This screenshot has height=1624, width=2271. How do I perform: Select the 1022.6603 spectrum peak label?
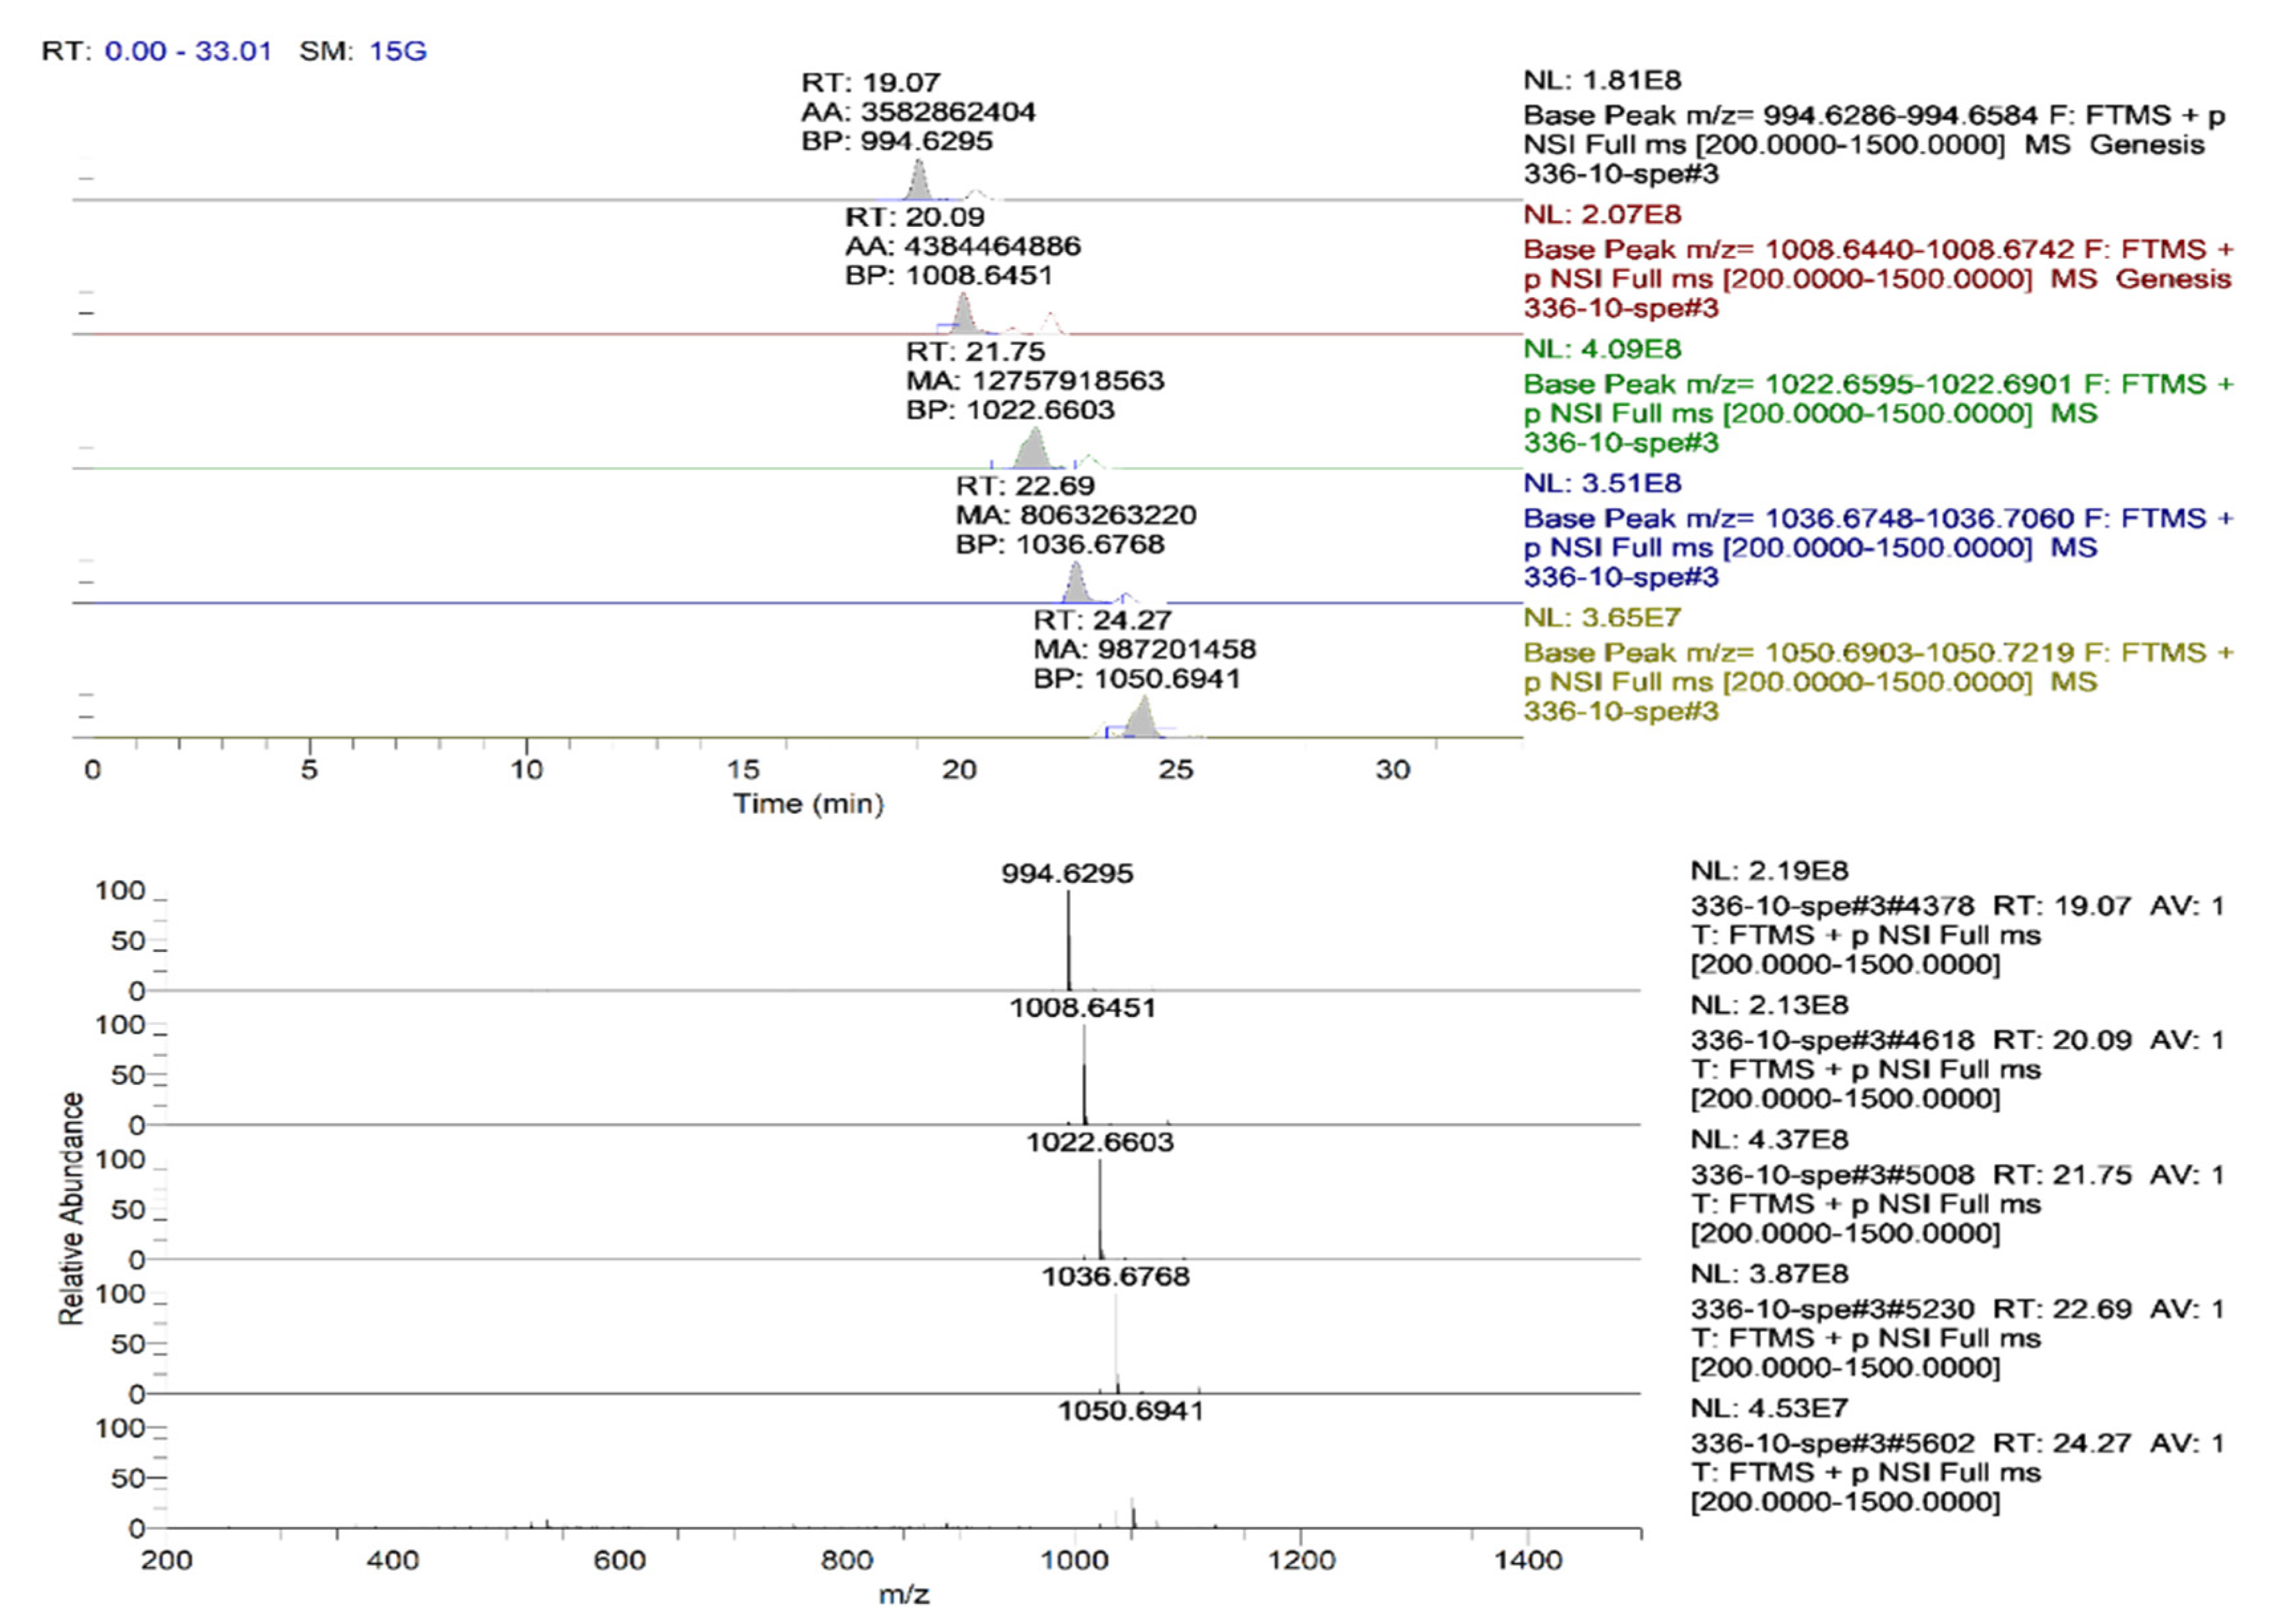1099,1142
